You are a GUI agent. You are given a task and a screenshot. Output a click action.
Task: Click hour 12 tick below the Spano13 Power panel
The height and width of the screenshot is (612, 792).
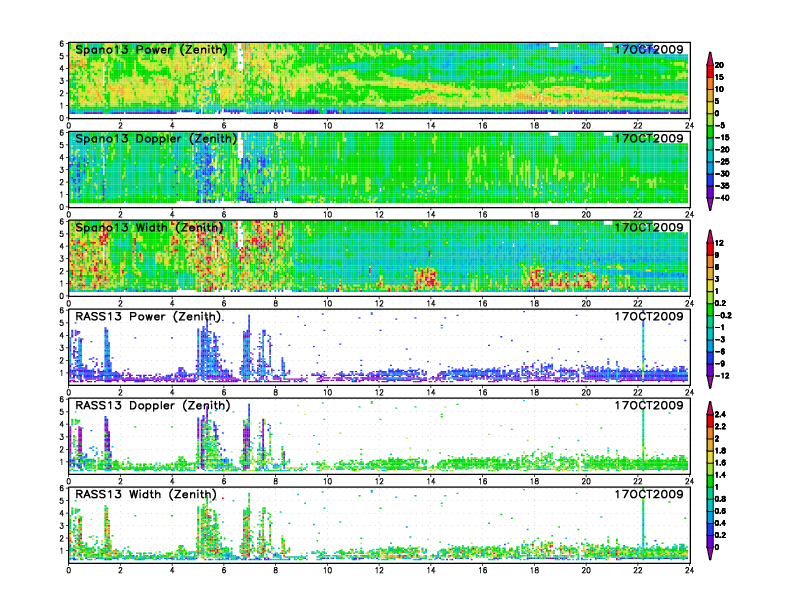coord(379,125)
